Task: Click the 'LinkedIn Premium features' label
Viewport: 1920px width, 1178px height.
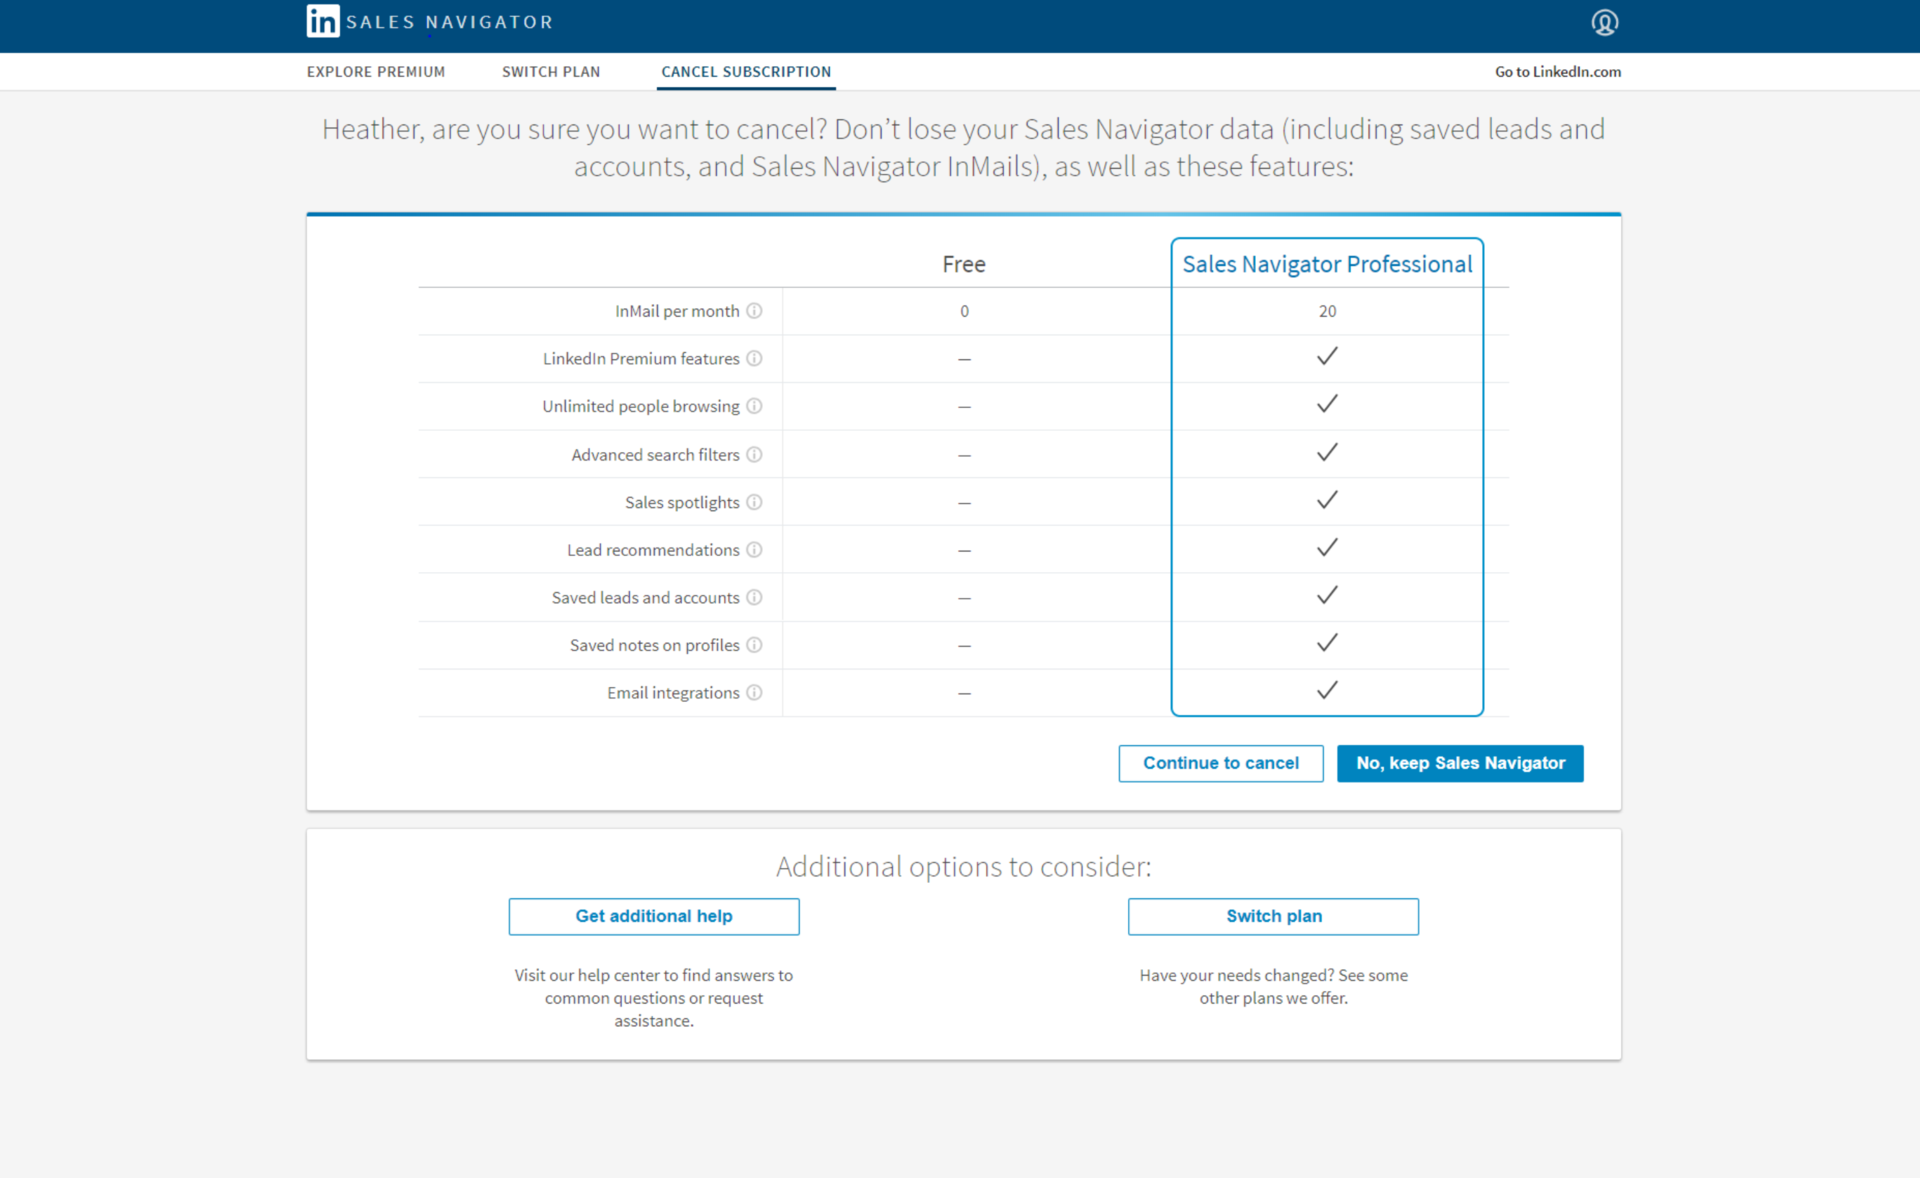Action: click(x=641, y=358)
